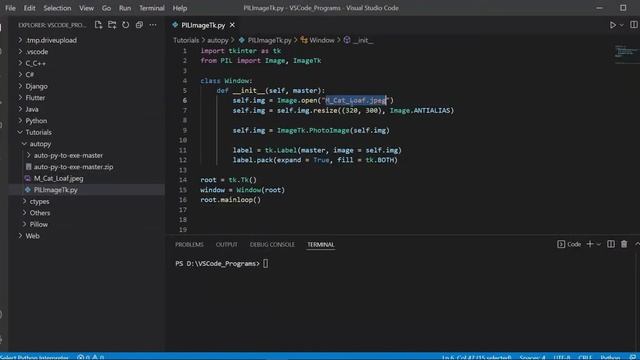
Task: Collapse all folders in Explorer
Action: [139, 25]
